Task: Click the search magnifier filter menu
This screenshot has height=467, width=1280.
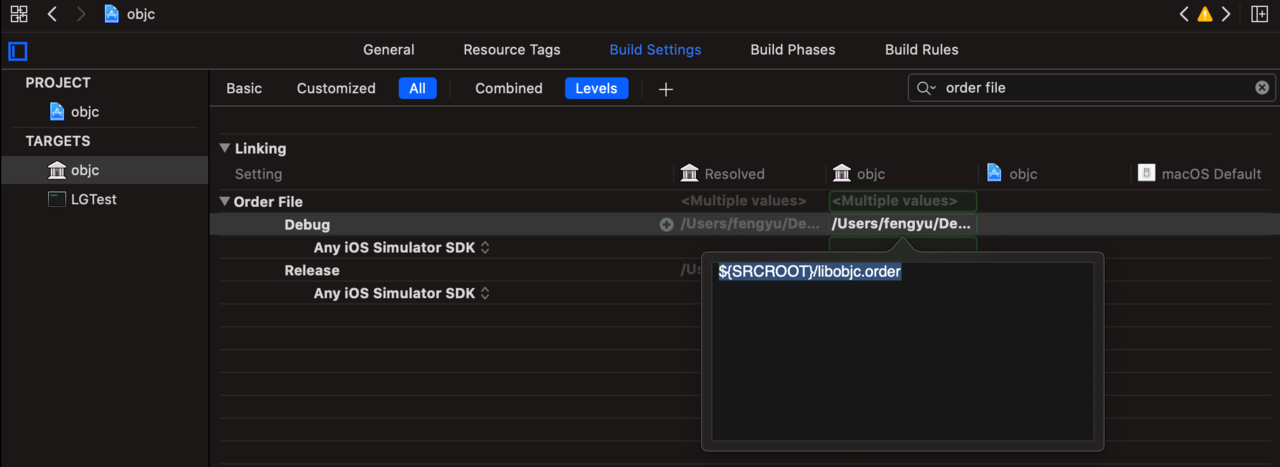Action: tap(926, 88)
